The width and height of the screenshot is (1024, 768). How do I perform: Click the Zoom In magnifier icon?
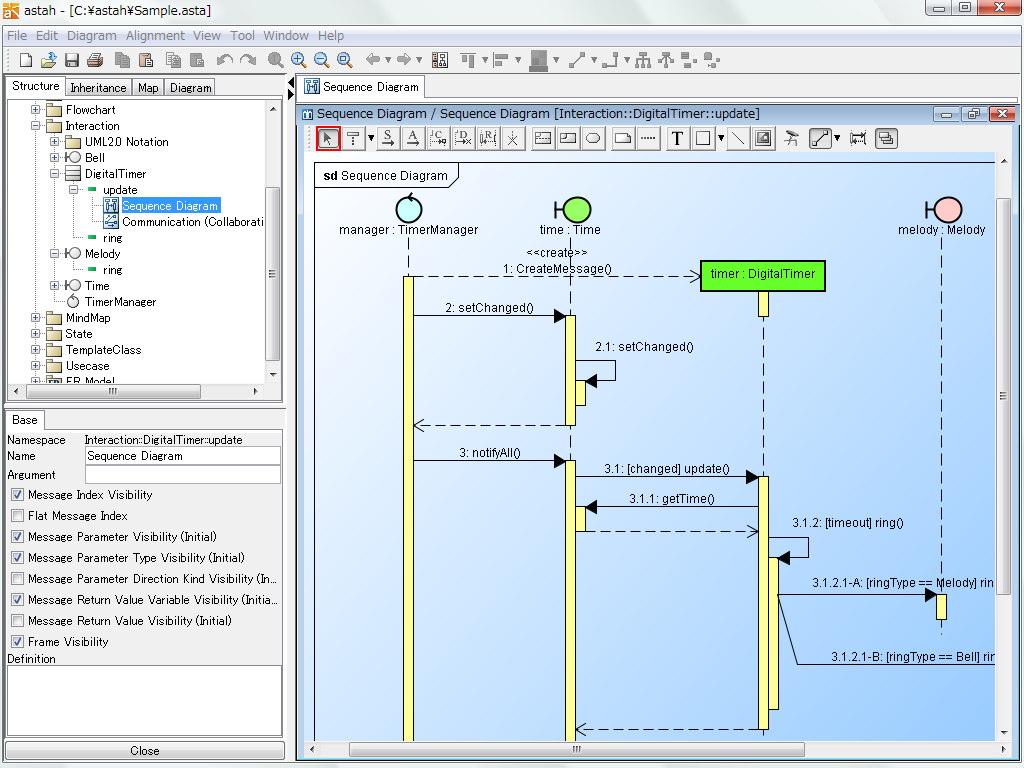point(299,60)
